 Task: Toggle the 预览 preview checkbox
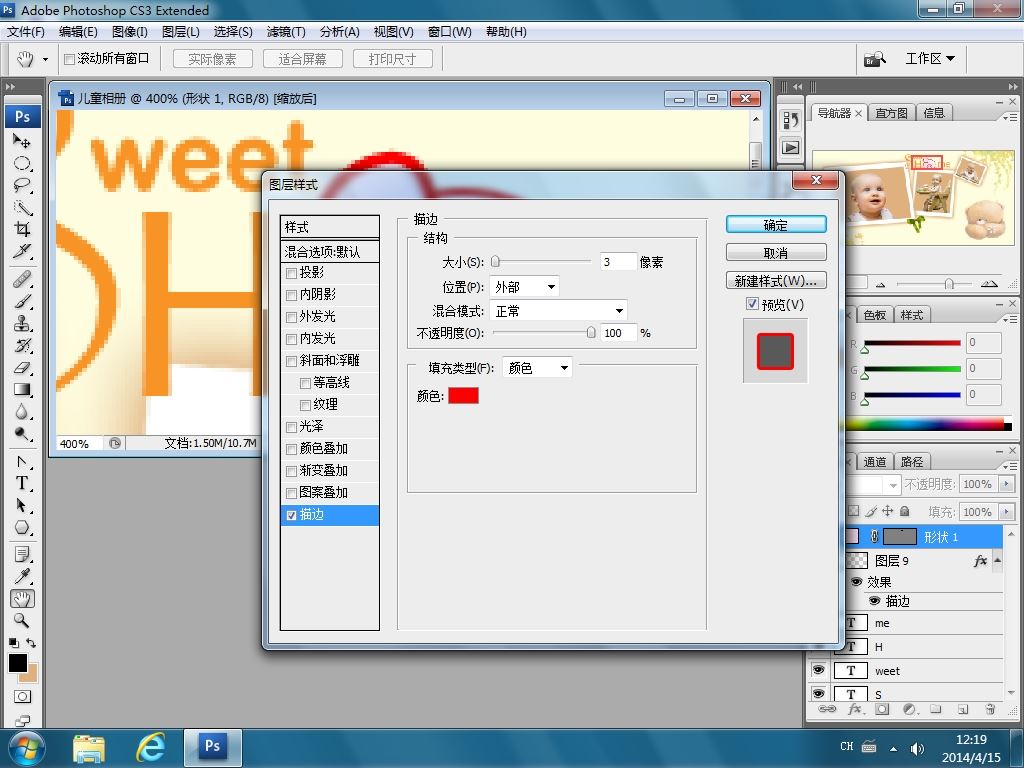[x=752, y=304]
